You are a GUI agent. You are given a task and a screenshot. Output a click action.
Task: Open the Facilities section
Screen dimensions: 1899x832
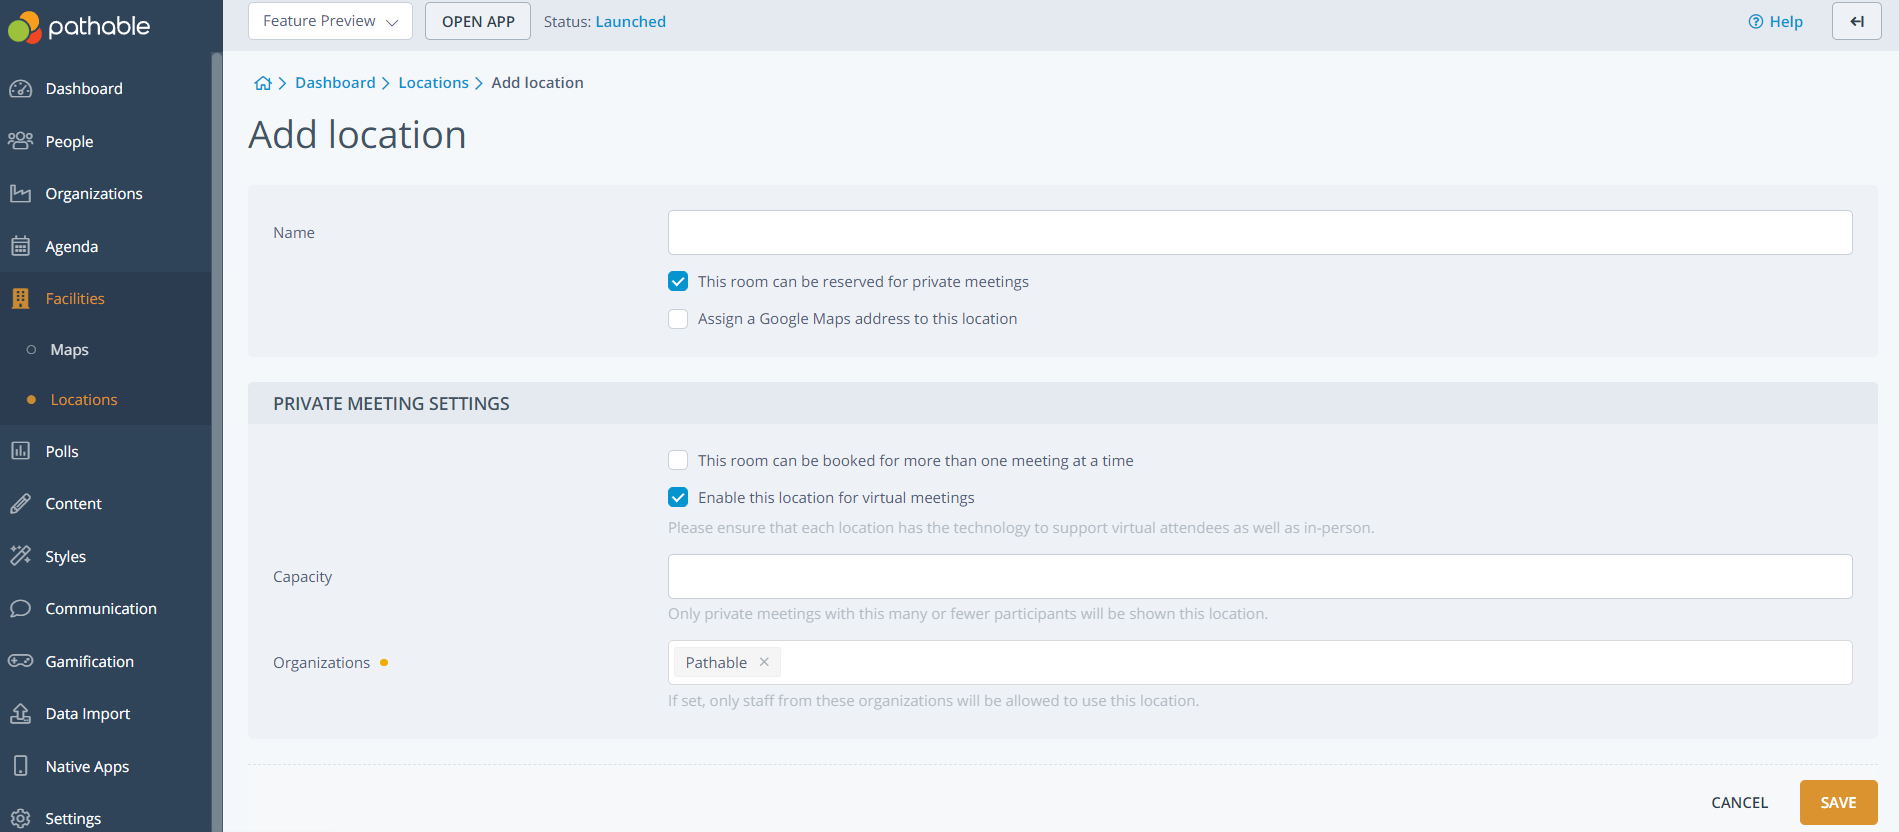pos(75,298)
